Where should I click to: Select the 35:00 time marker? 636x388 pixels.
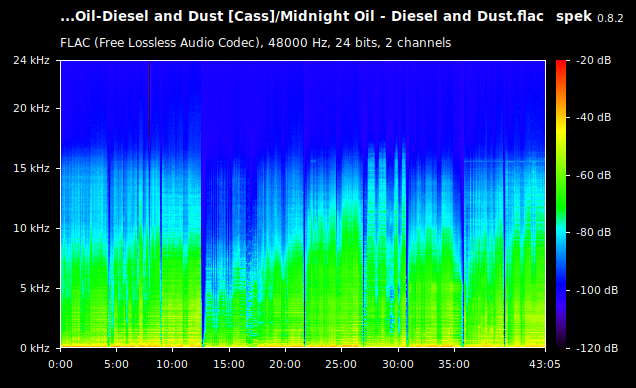(x=454, y=364)
